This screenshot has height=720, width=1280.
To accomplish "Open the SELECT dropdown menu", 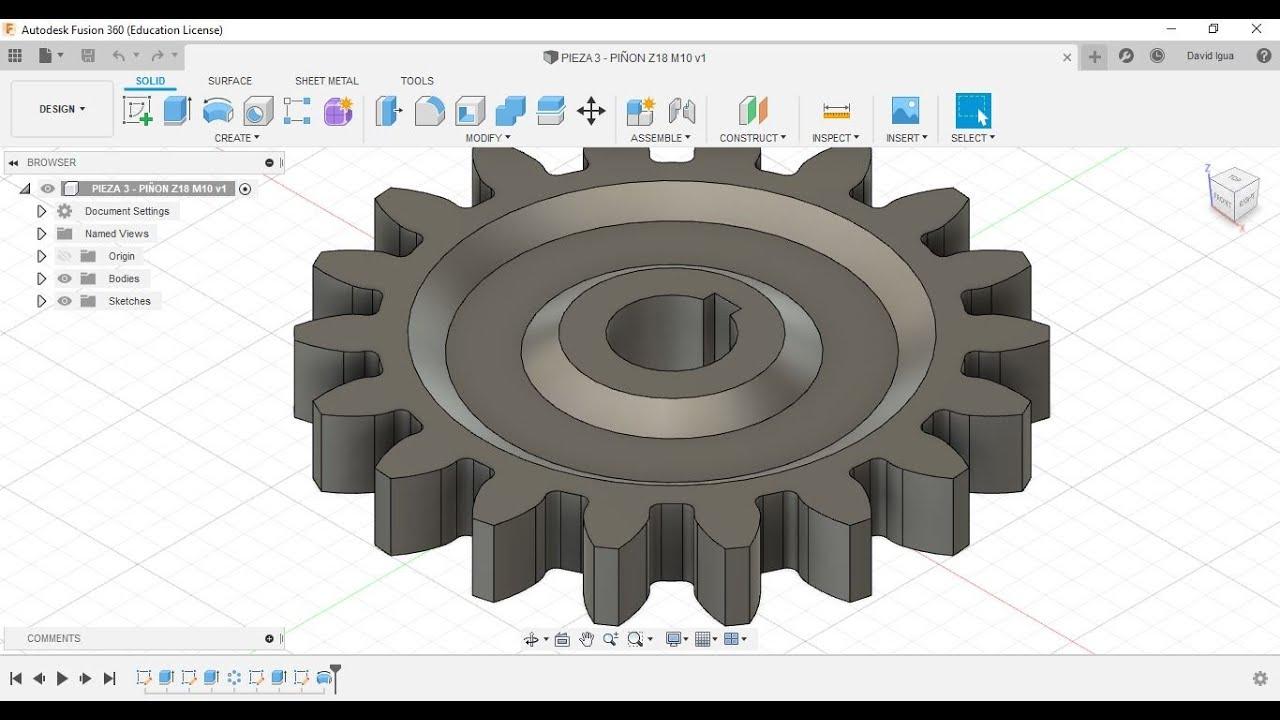I will (973, 138).
